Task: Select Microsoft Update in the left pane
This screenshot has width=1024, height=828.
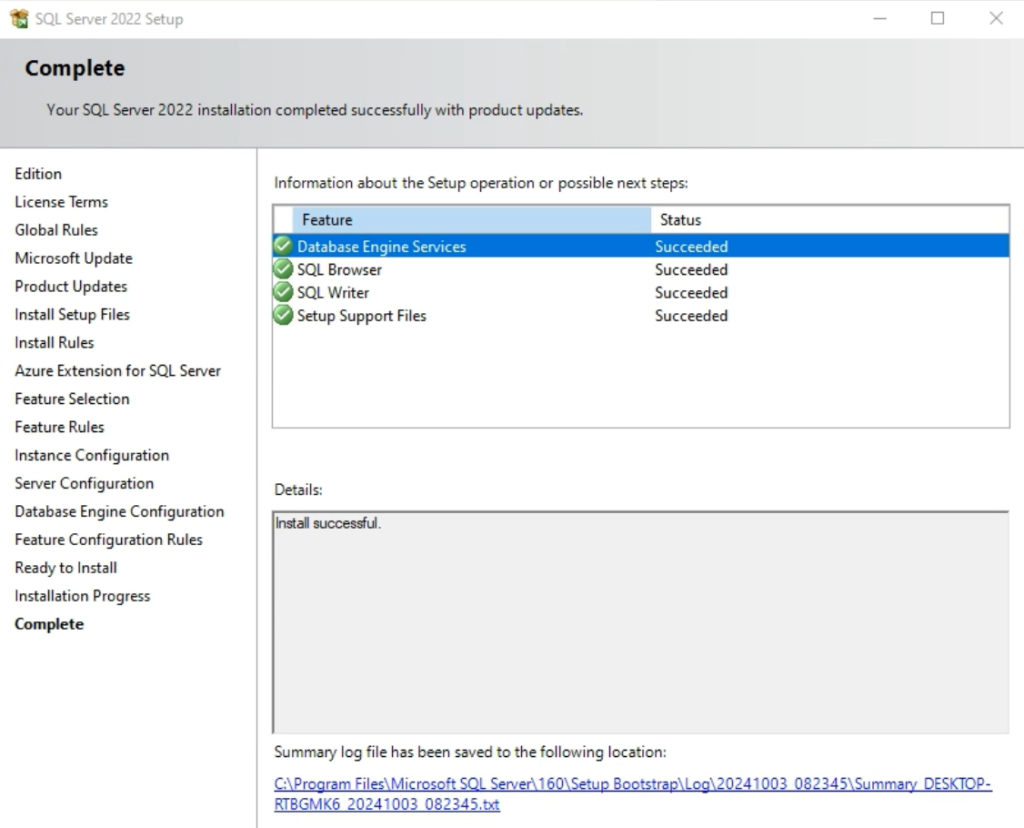Action: pos(73,258)
